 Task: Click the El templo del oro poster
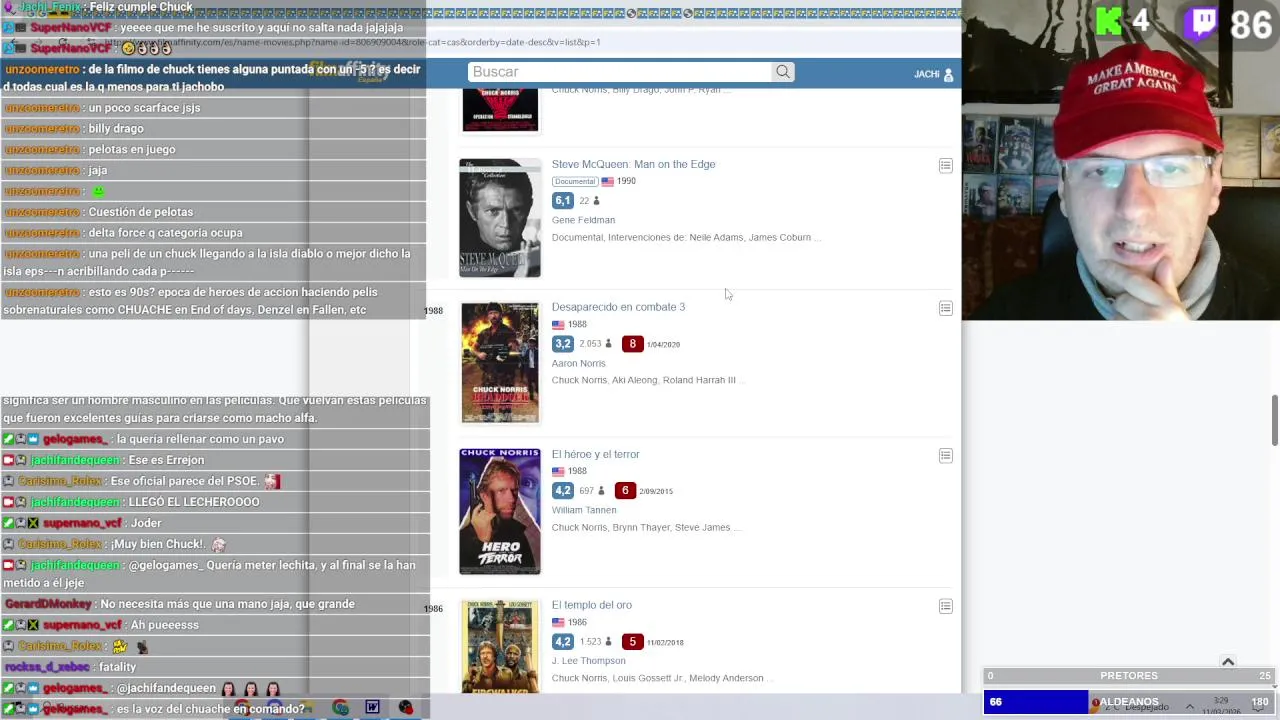pyautogui.click(x=499, y=647)
